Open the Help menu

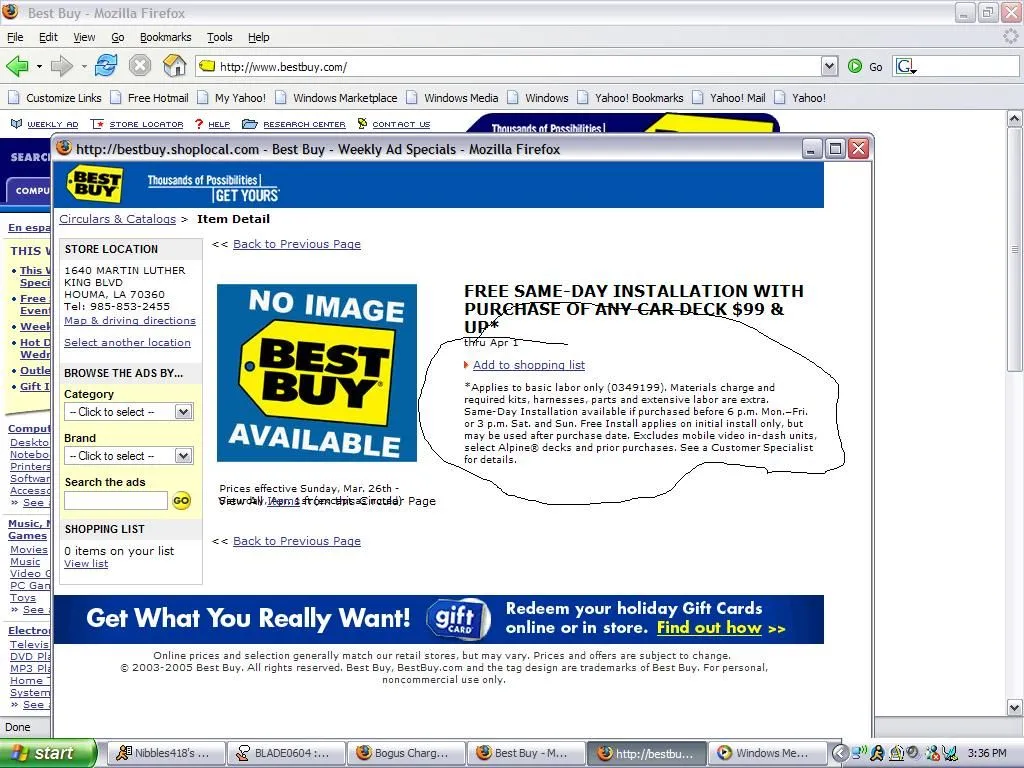point(259,37)
